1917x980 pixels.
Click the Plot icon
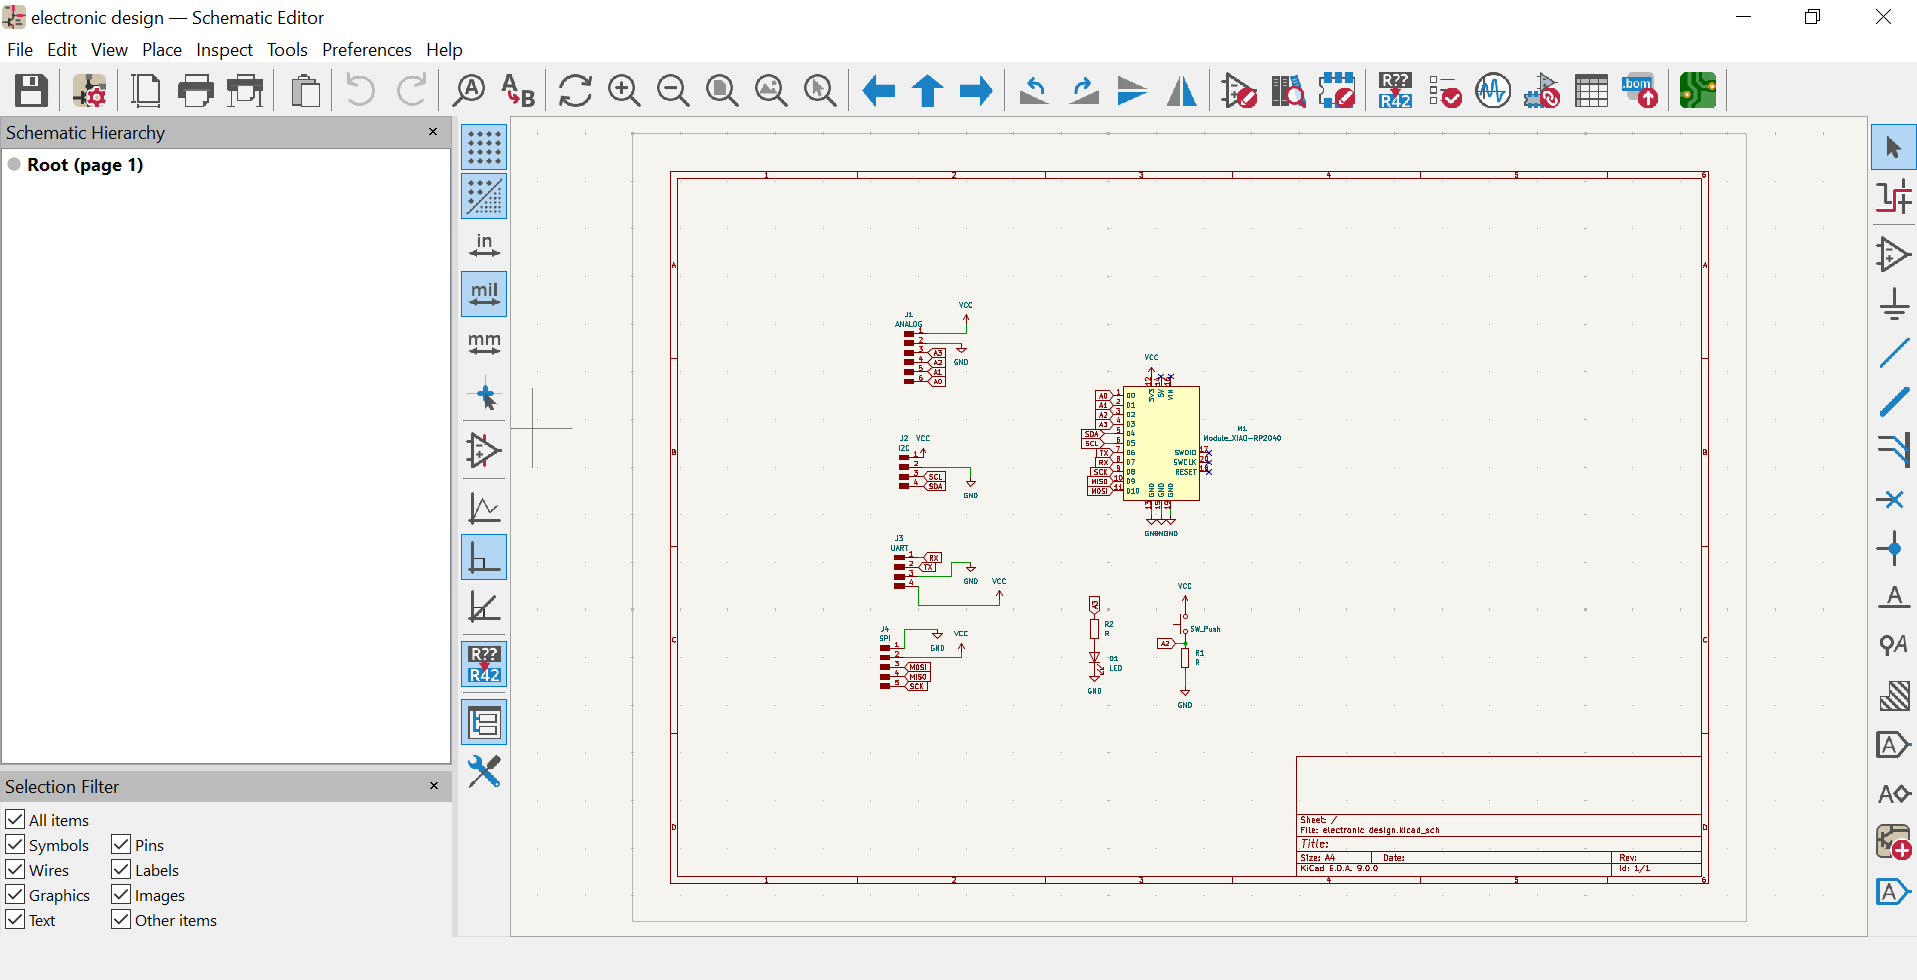tap(246, 91)
